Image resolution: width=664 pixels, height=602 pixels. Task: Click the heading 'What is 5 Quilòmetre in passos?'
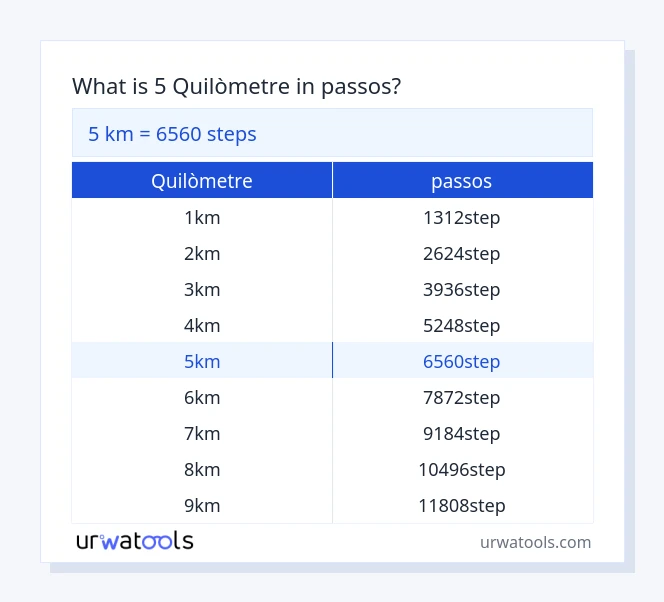(x=237, y=87)
